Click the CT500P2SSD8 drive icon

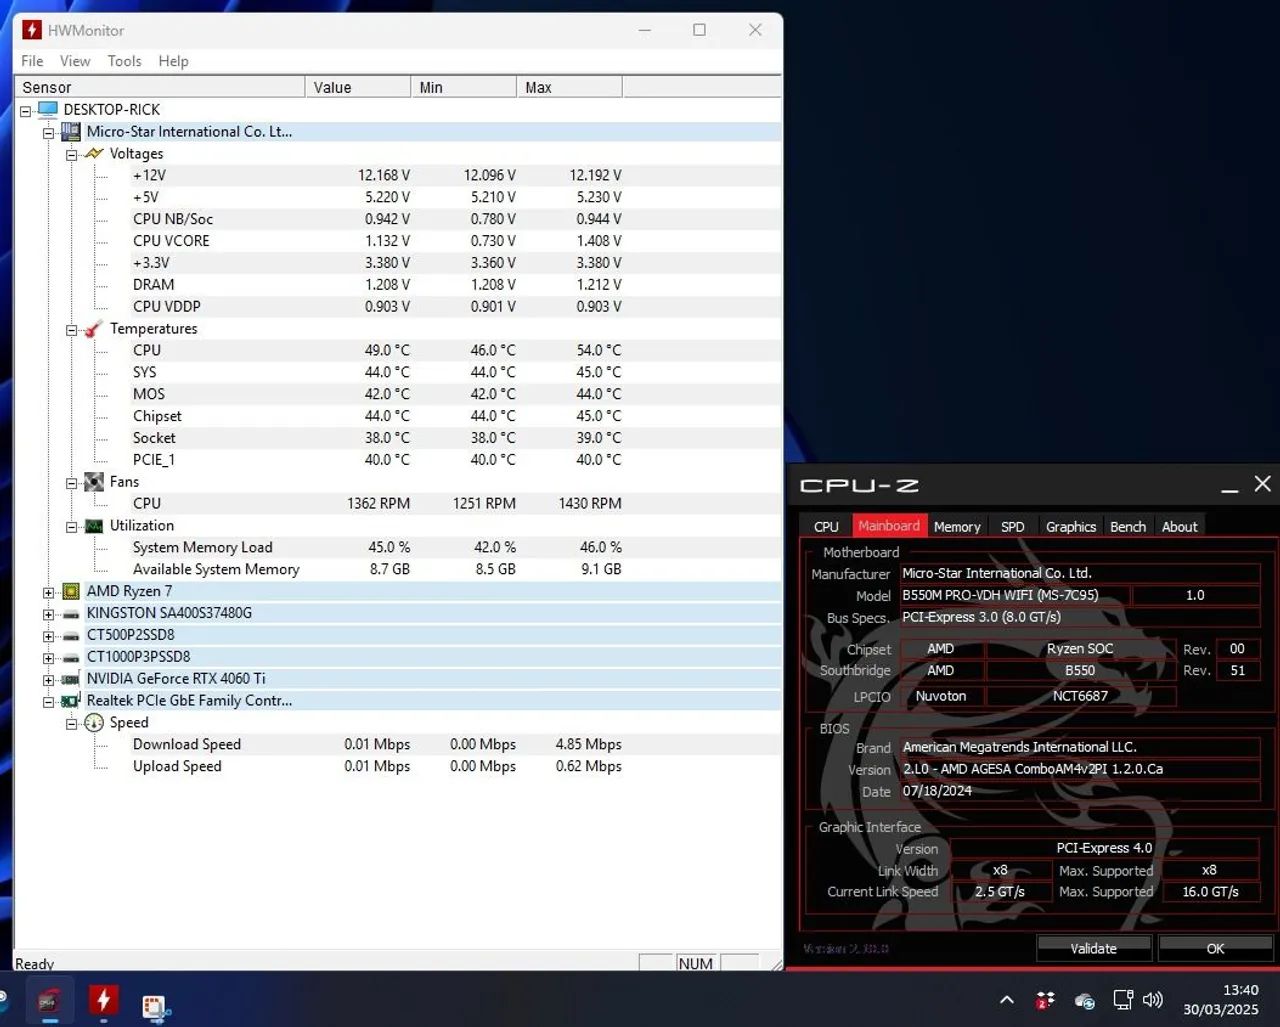71,635
